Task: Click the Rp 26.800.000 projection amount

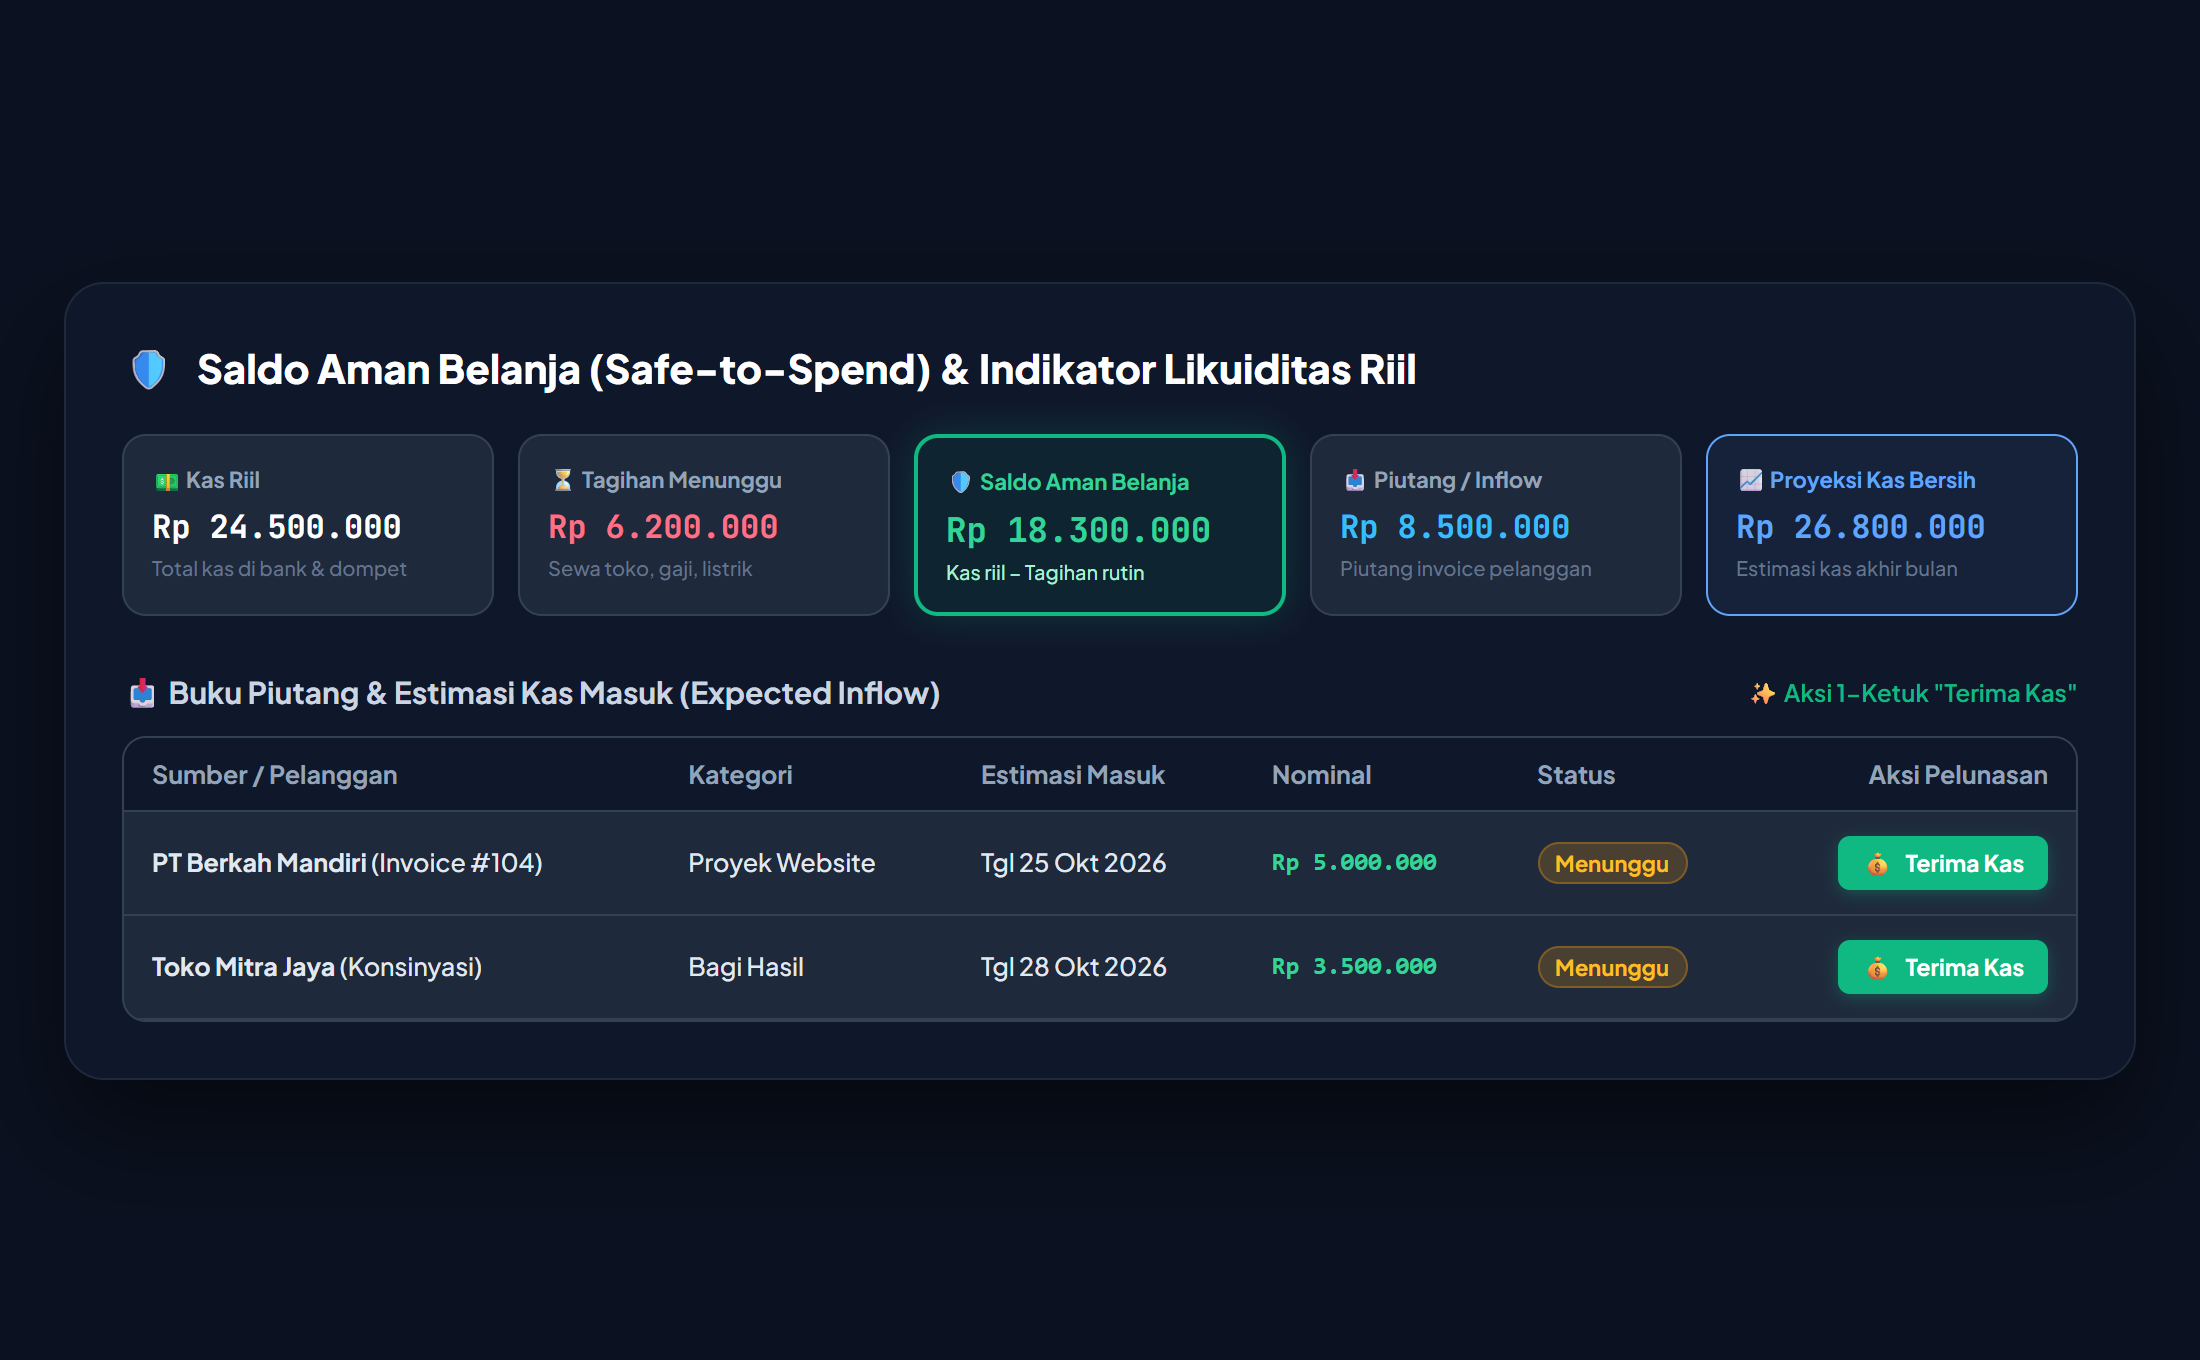Action: [x=1861, y=527]
